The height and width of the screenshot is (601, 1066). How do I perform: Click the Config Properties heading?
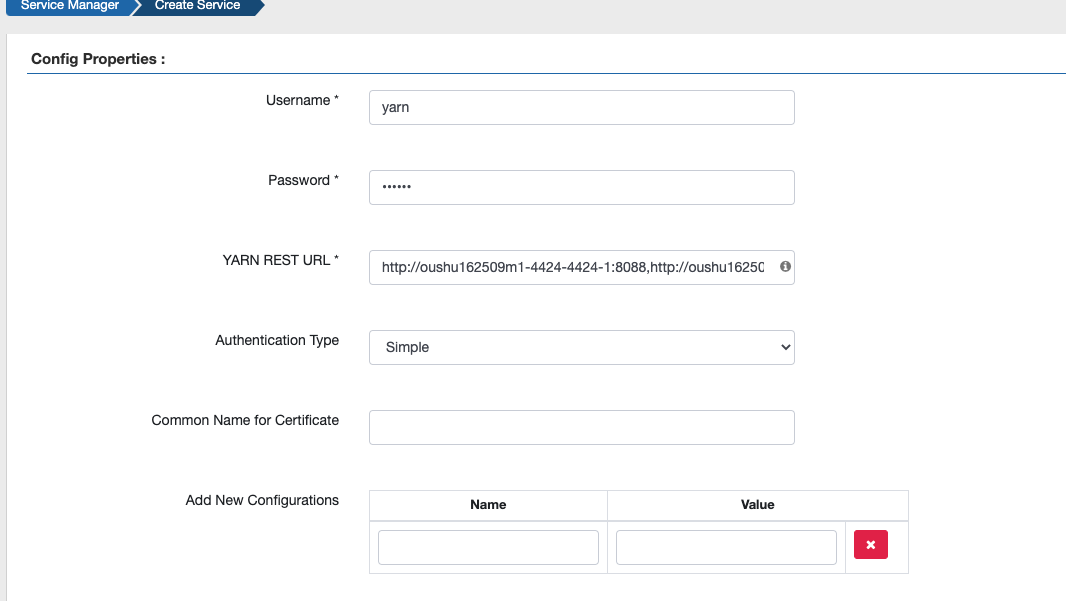click(x=98, y=59)
